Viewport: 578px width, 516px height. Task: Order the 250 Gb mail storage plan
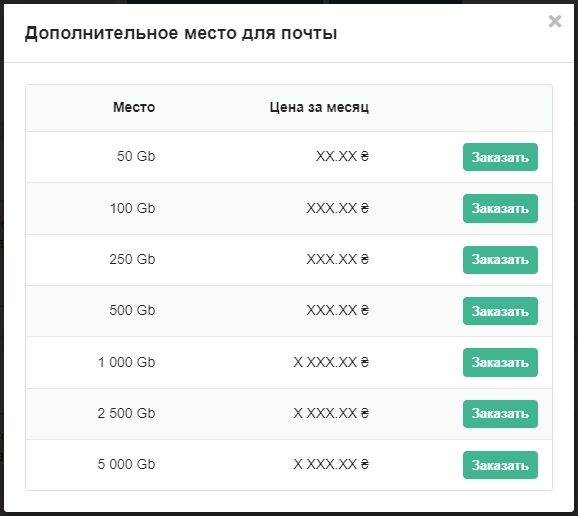click(x=500, y=260)
